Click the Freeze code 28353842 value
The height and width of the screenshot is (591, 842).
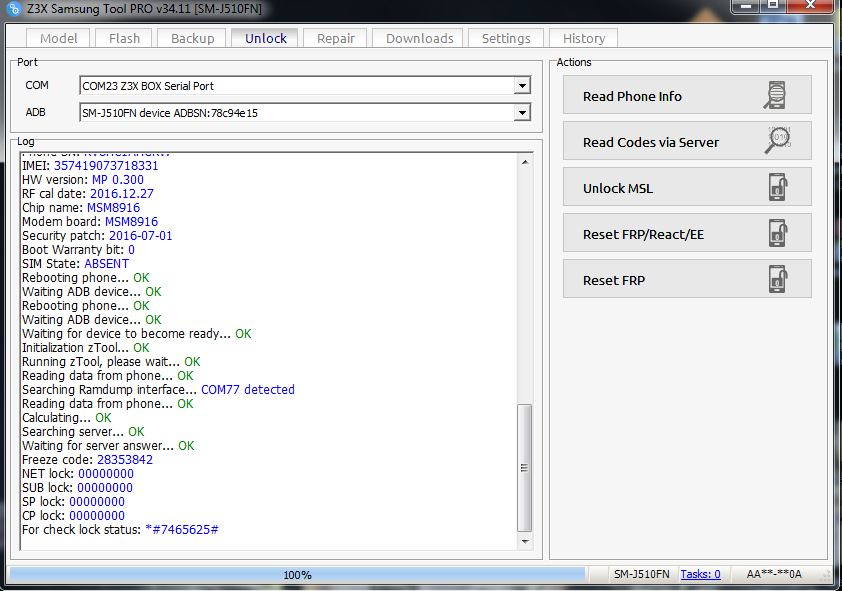(125, 460)
